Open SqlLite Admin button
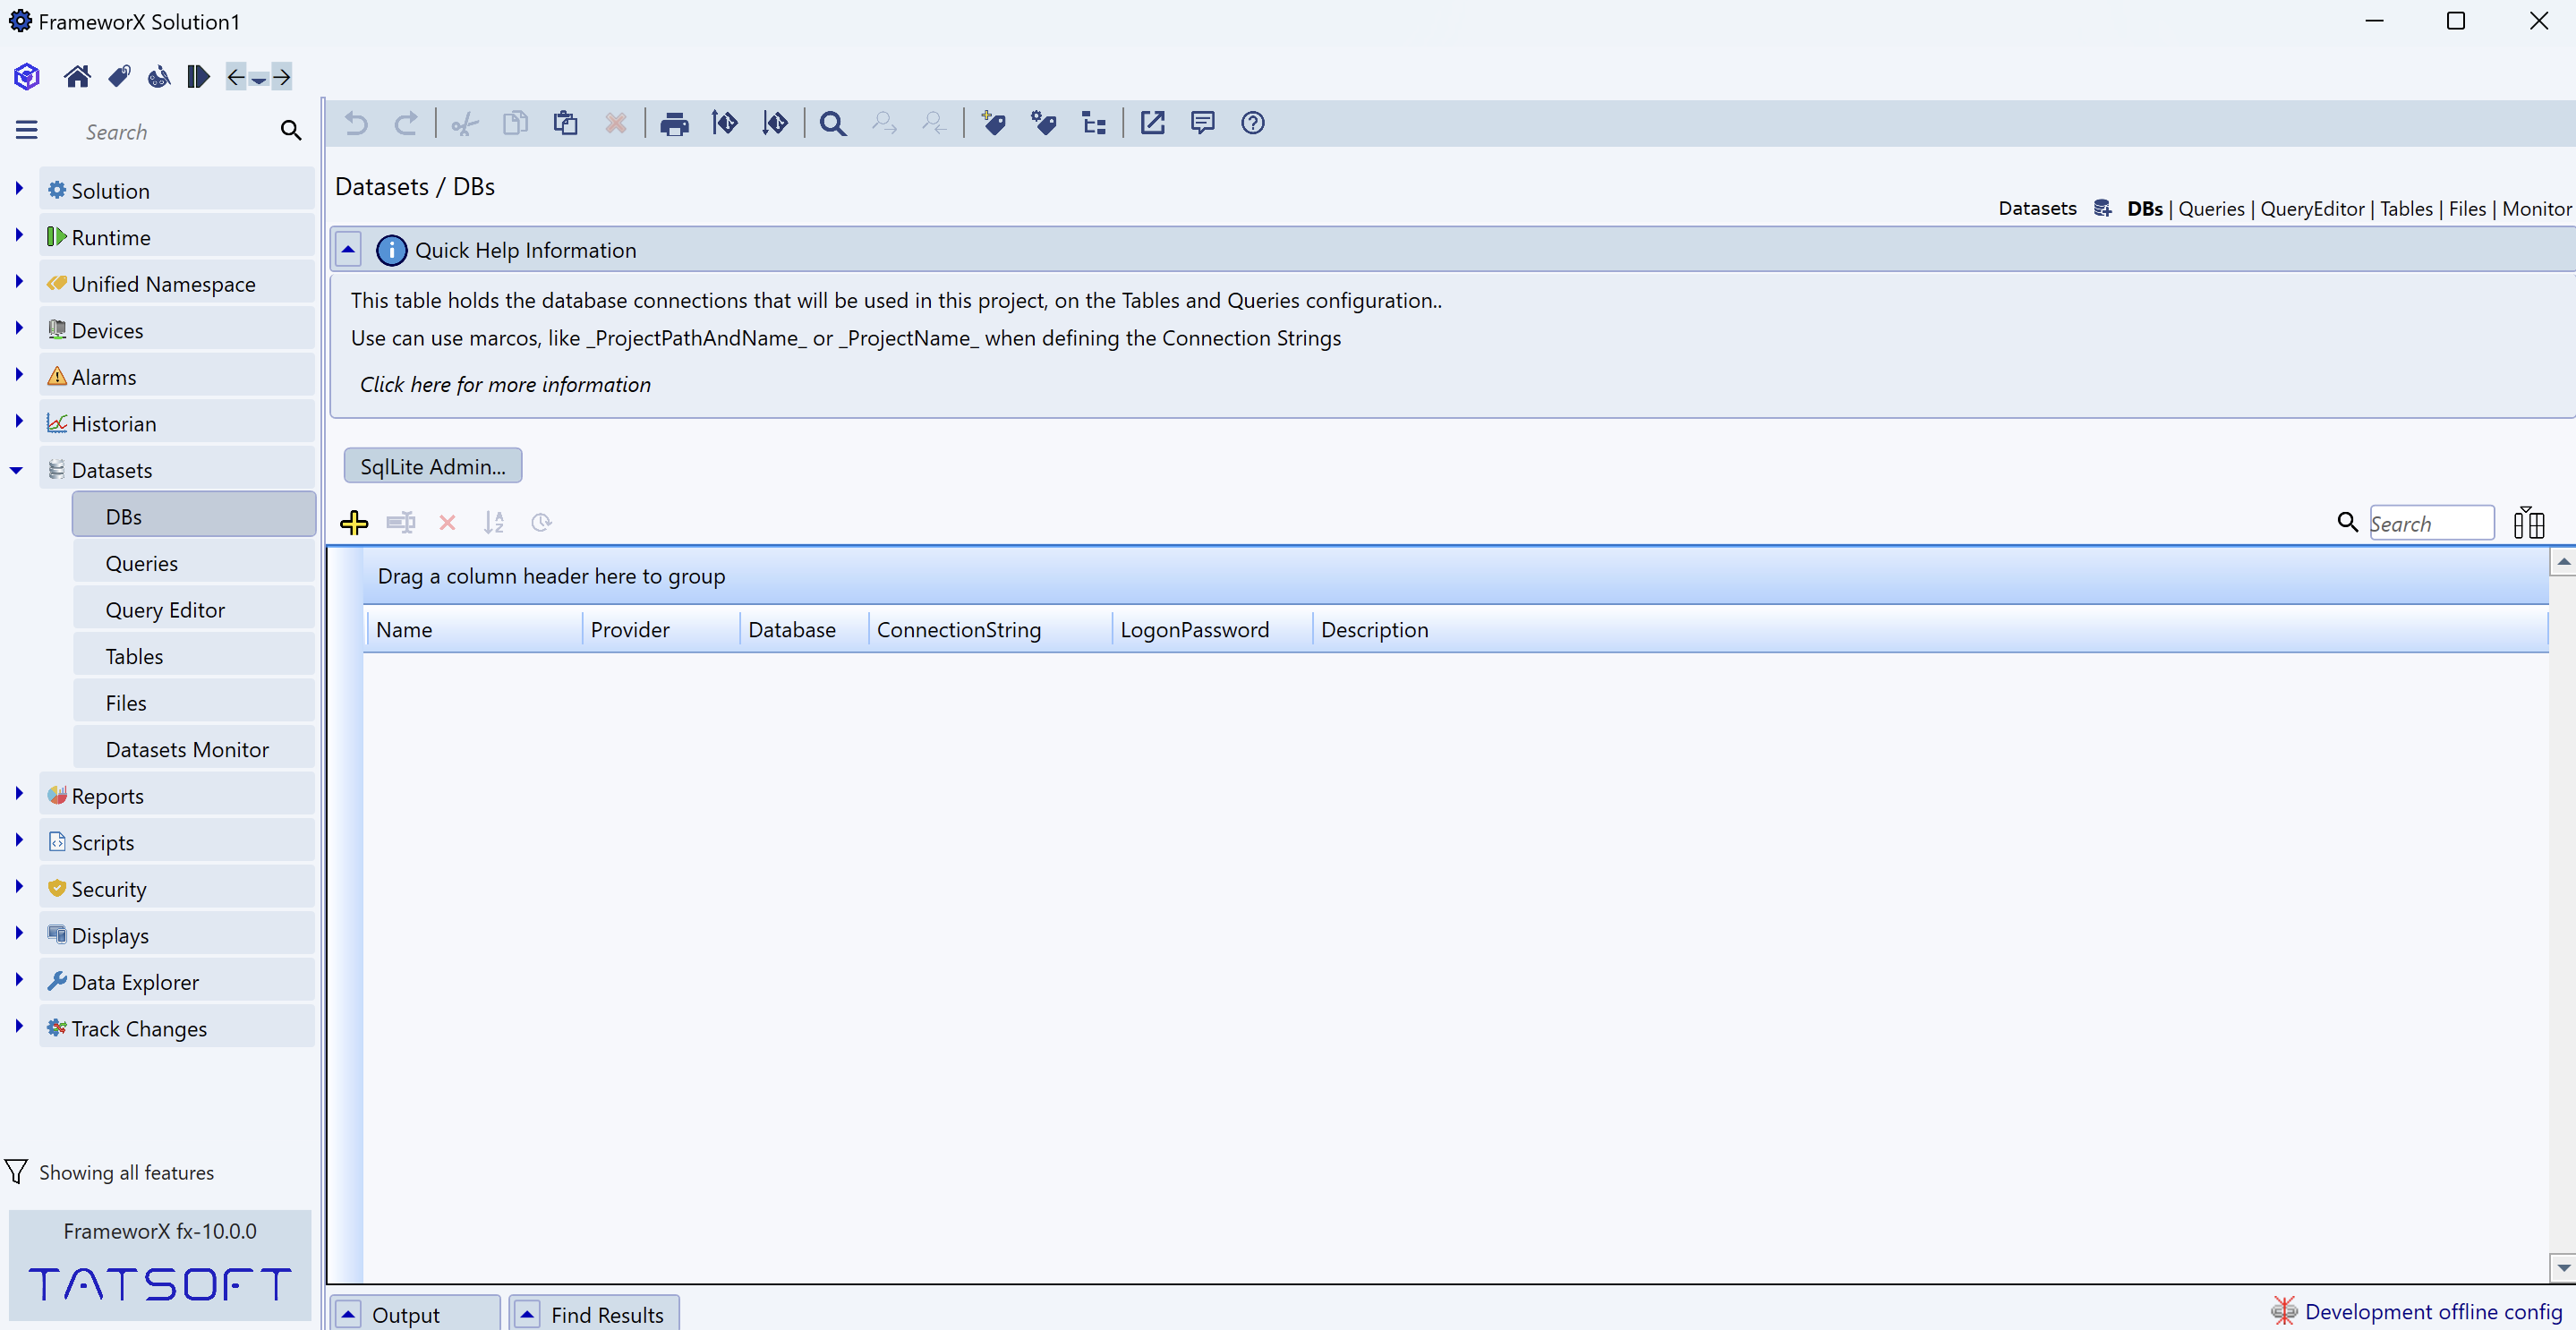This screenshot has height=1330, width=2576. tap(433, 466)
